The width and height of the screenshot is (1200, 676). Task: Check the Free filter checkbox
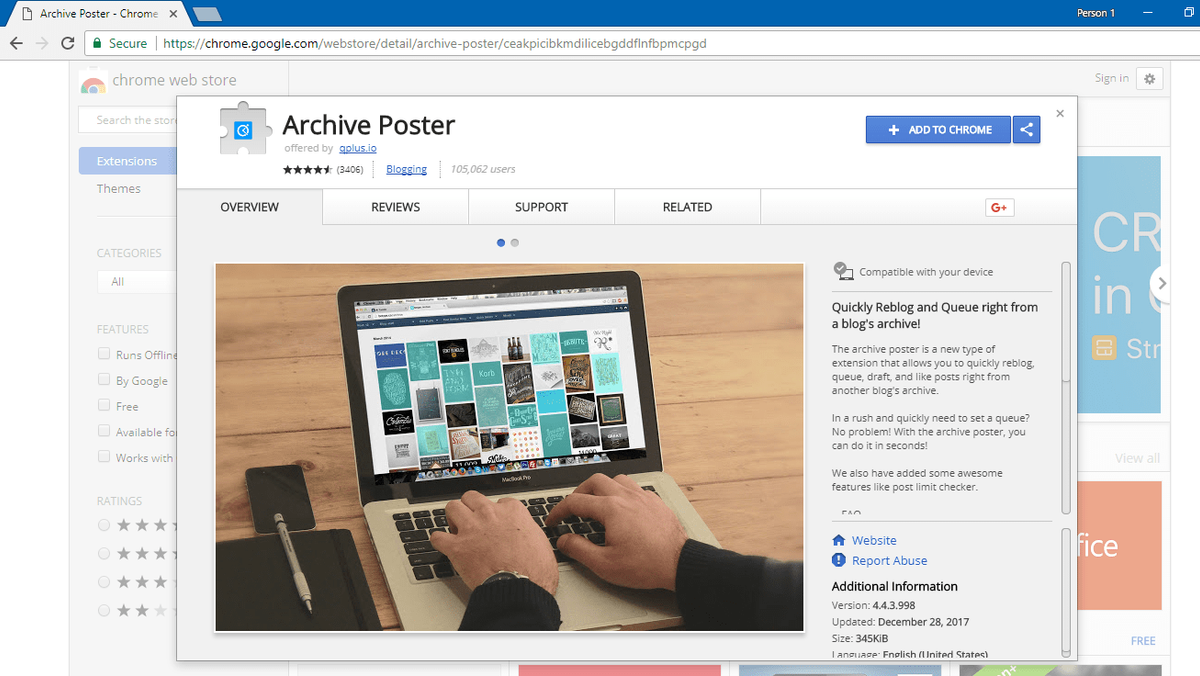pyautogui.click(x=104, y=406)
